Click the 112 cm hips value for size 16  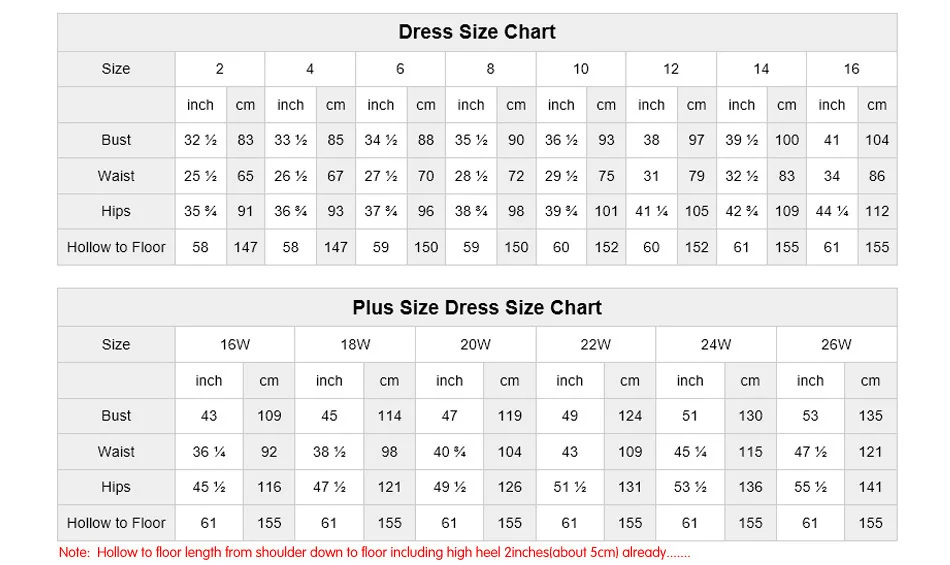tap(877, 212)
